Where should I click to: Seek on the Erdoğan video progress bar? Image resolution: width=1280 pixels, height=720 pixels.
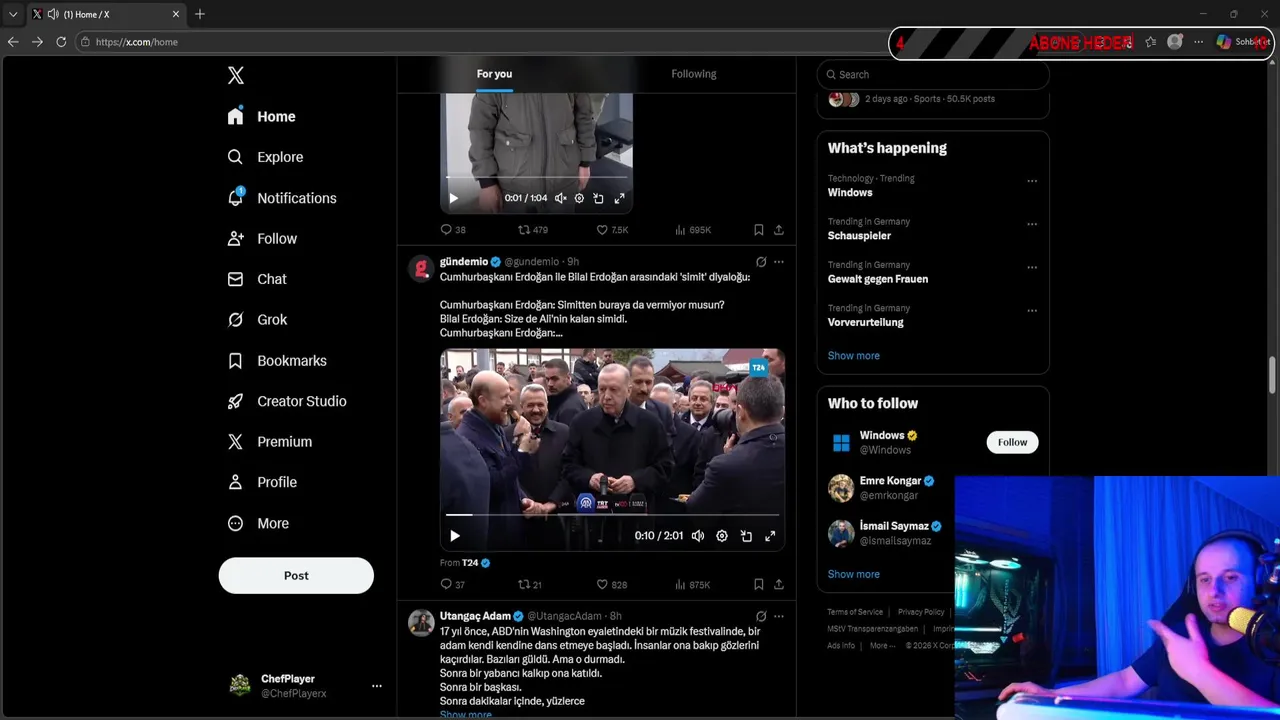(x=612, y=515)
